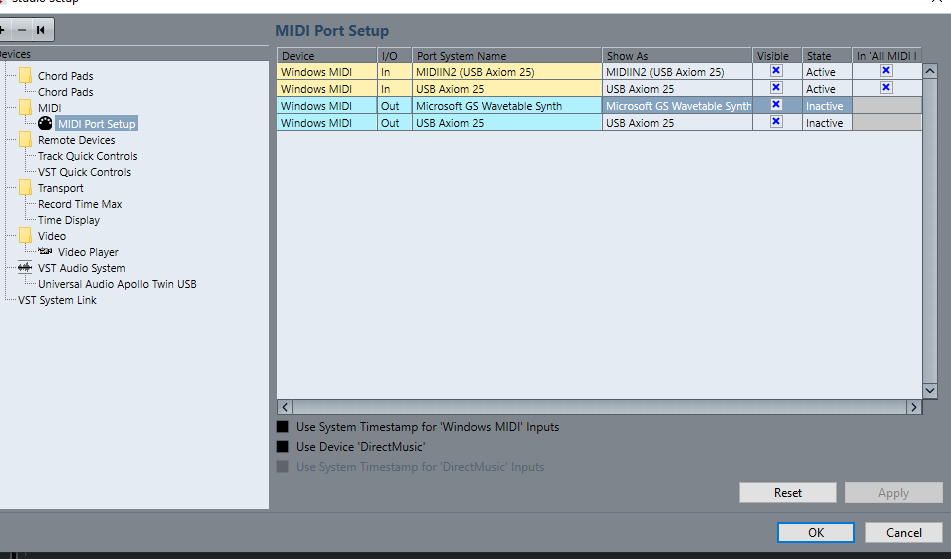
Task: Click OK to confirm studio setup
Action: [x=816, y=532]
